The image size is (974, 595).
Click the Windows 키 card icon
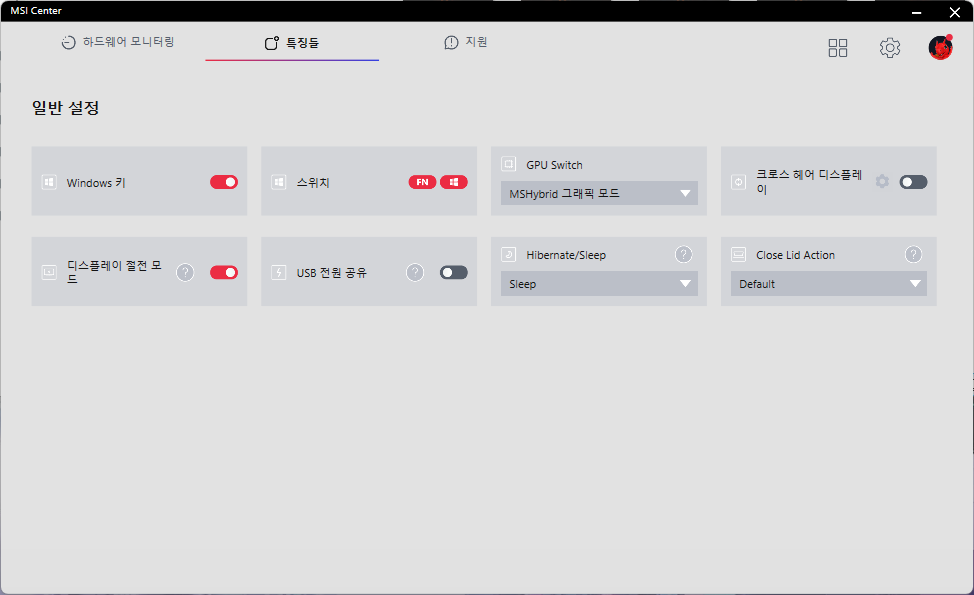pos(49,182)
